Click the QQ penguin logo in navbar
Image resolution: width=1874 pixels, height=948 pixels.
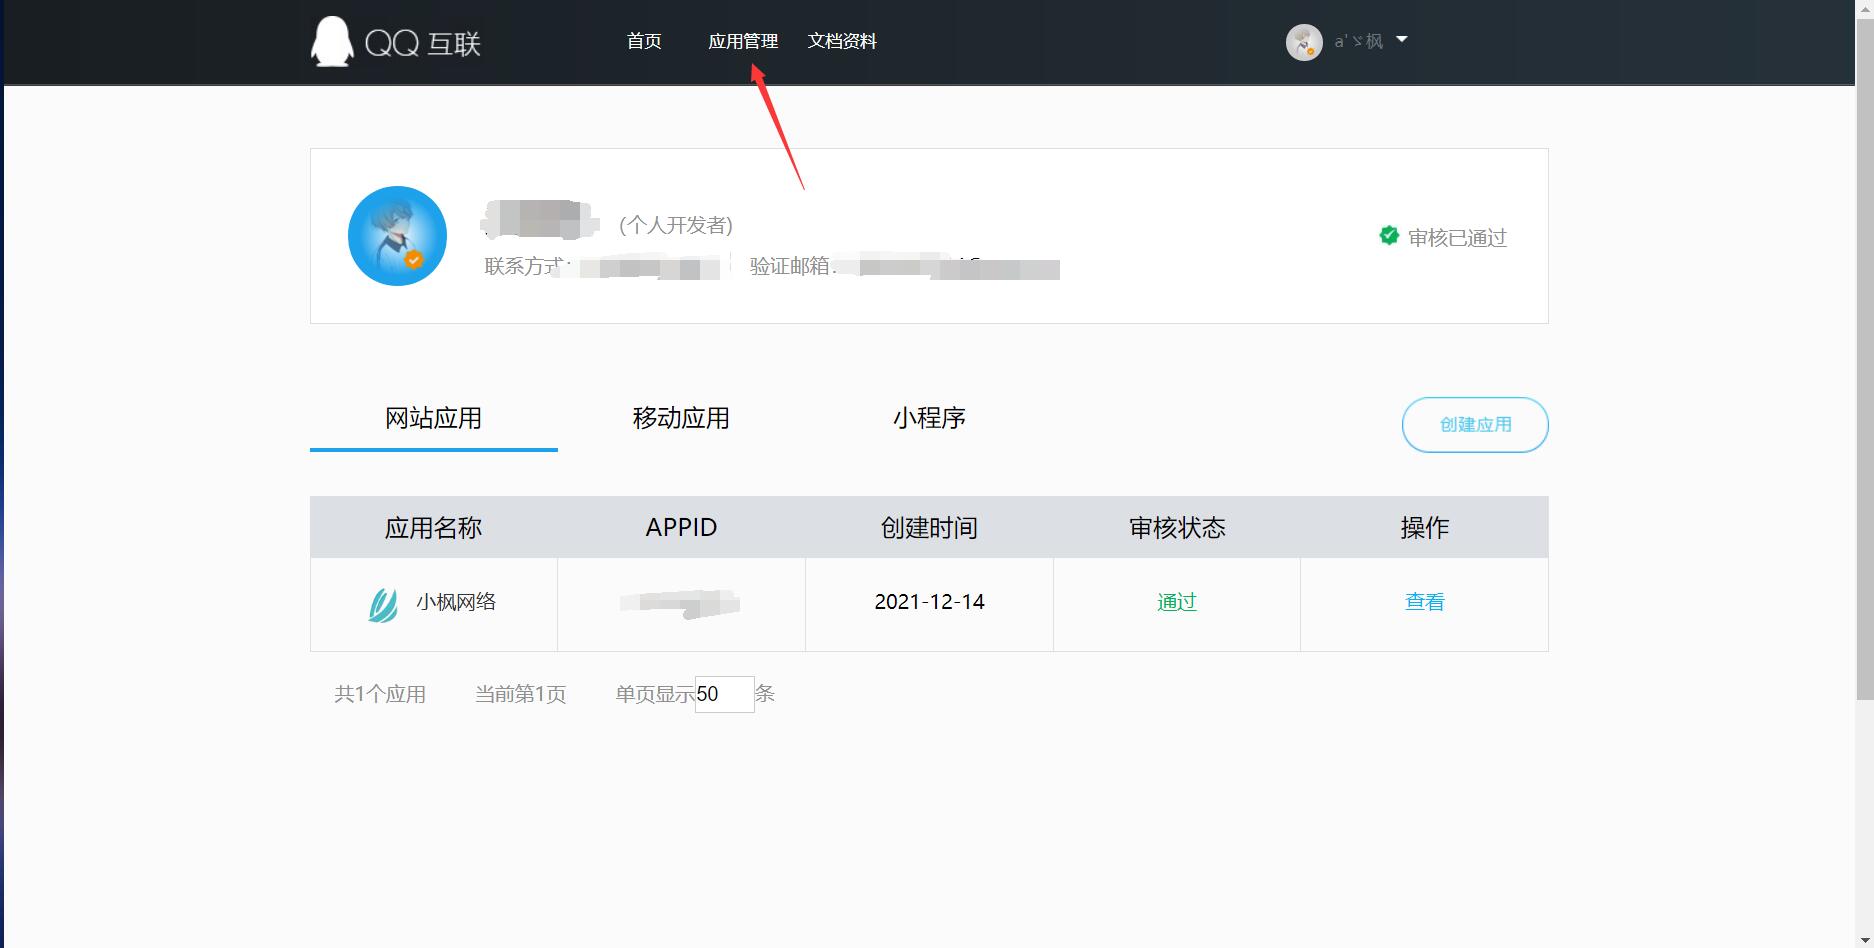click(x=330, y=41)
